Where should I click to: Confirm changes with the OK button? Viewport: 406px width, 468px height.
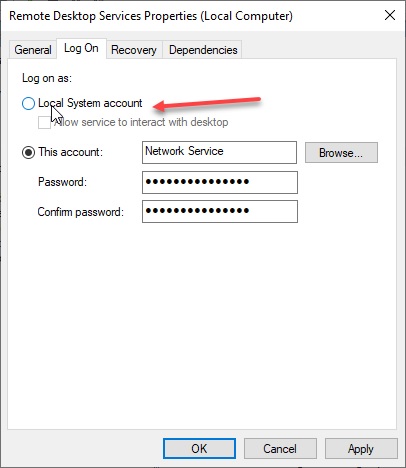[199, 449]
